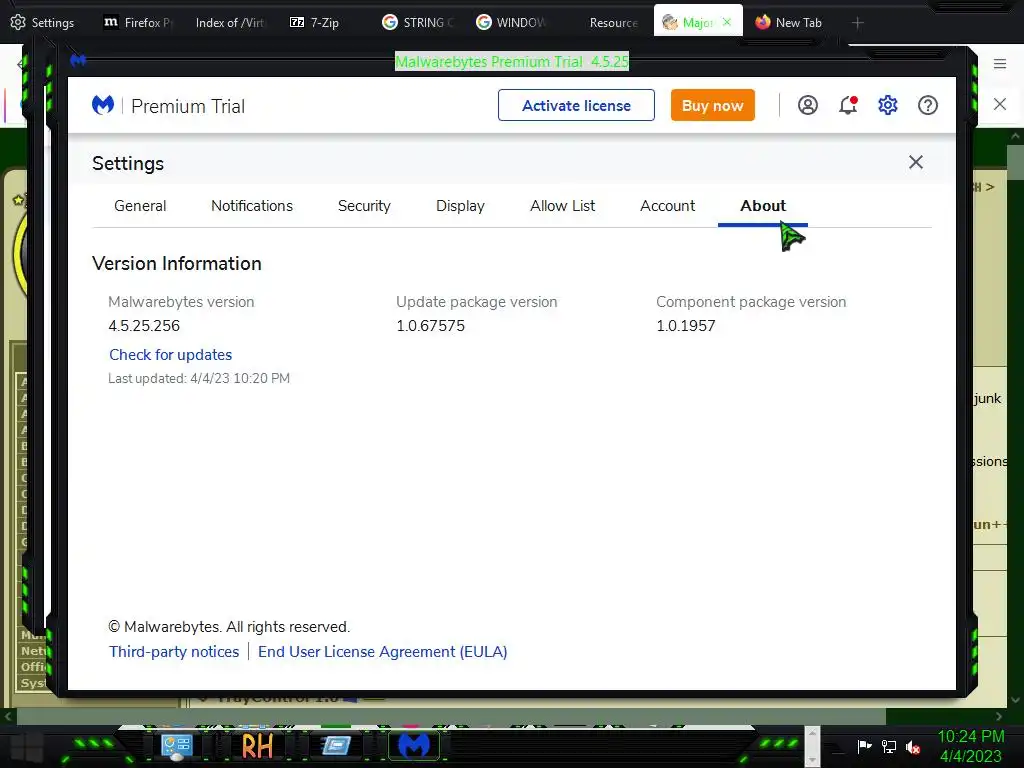Click the Malwarebytes title bar logo icon

(78, 61)
